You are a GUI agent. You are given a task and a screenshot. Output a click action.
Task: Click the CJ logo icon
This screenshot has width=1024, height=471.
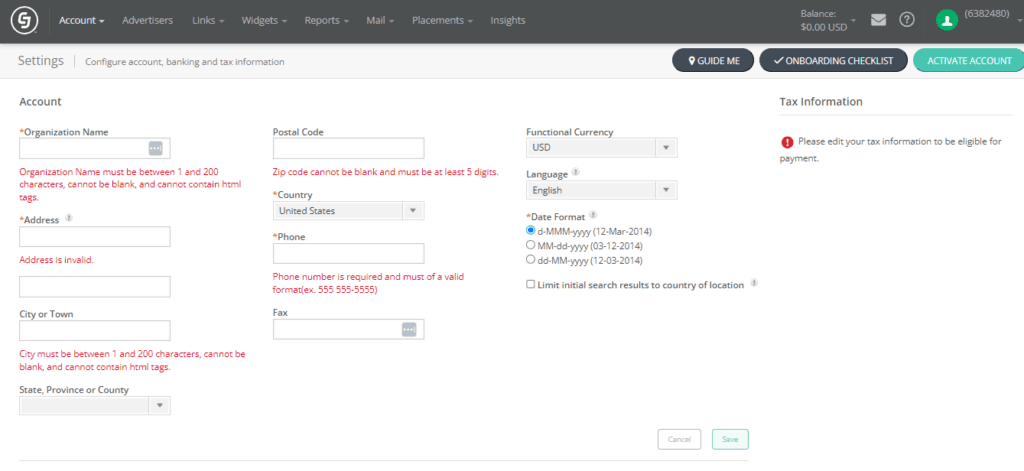24,20
